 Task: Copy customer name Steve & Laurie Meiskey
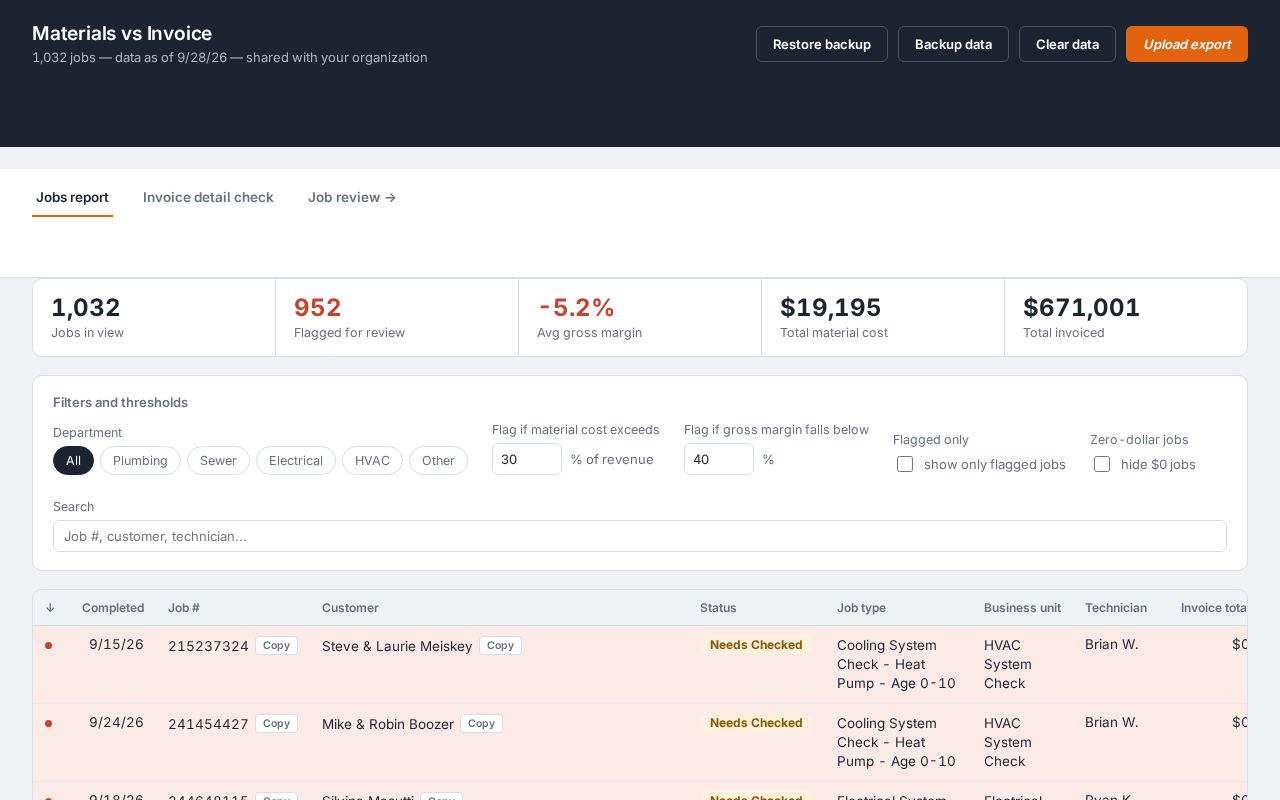click(x=500, y=646)
